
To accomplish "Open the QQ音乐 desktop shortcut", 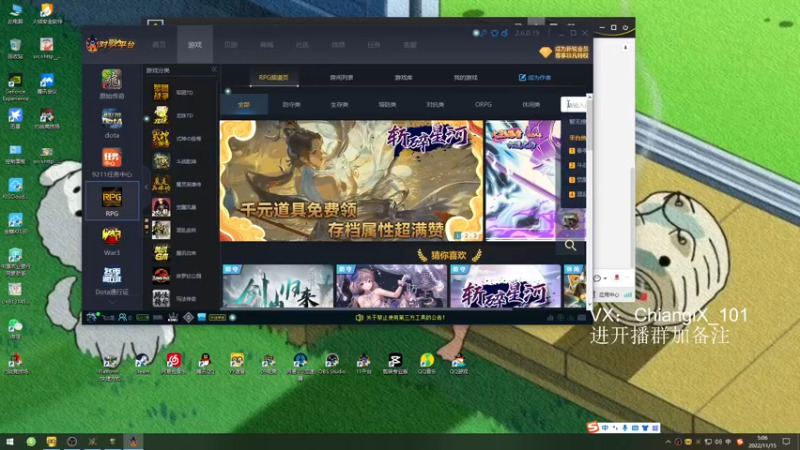I will (x=427, y=364).
